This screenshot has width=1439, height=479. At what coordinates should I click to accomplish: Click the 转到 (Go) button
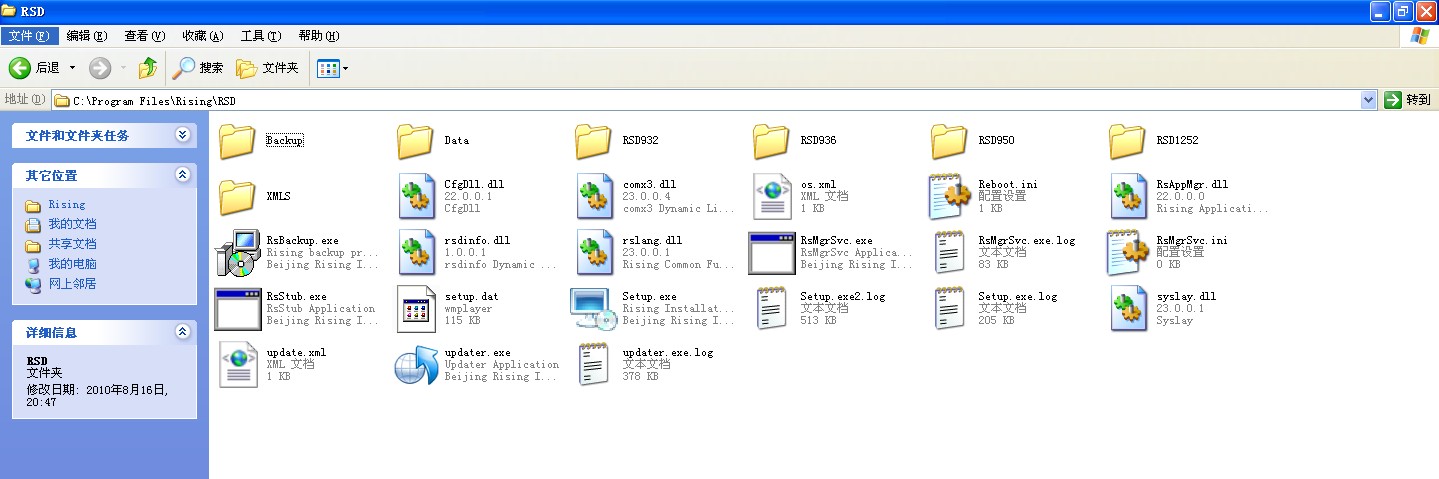coord(1408,100)
